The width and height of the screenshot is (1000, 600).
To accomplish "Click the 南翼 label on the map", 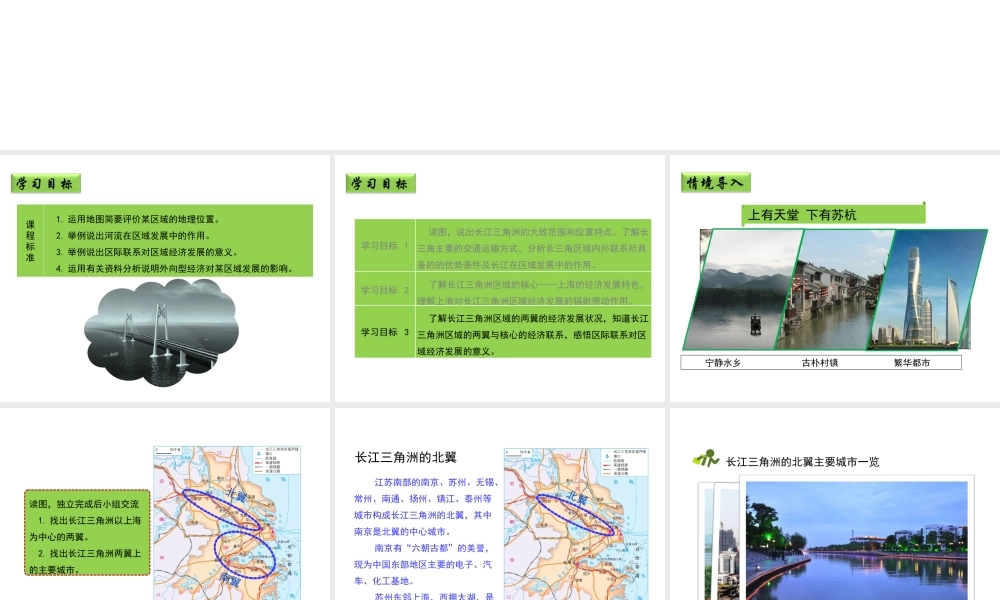I will click(231, 580).
